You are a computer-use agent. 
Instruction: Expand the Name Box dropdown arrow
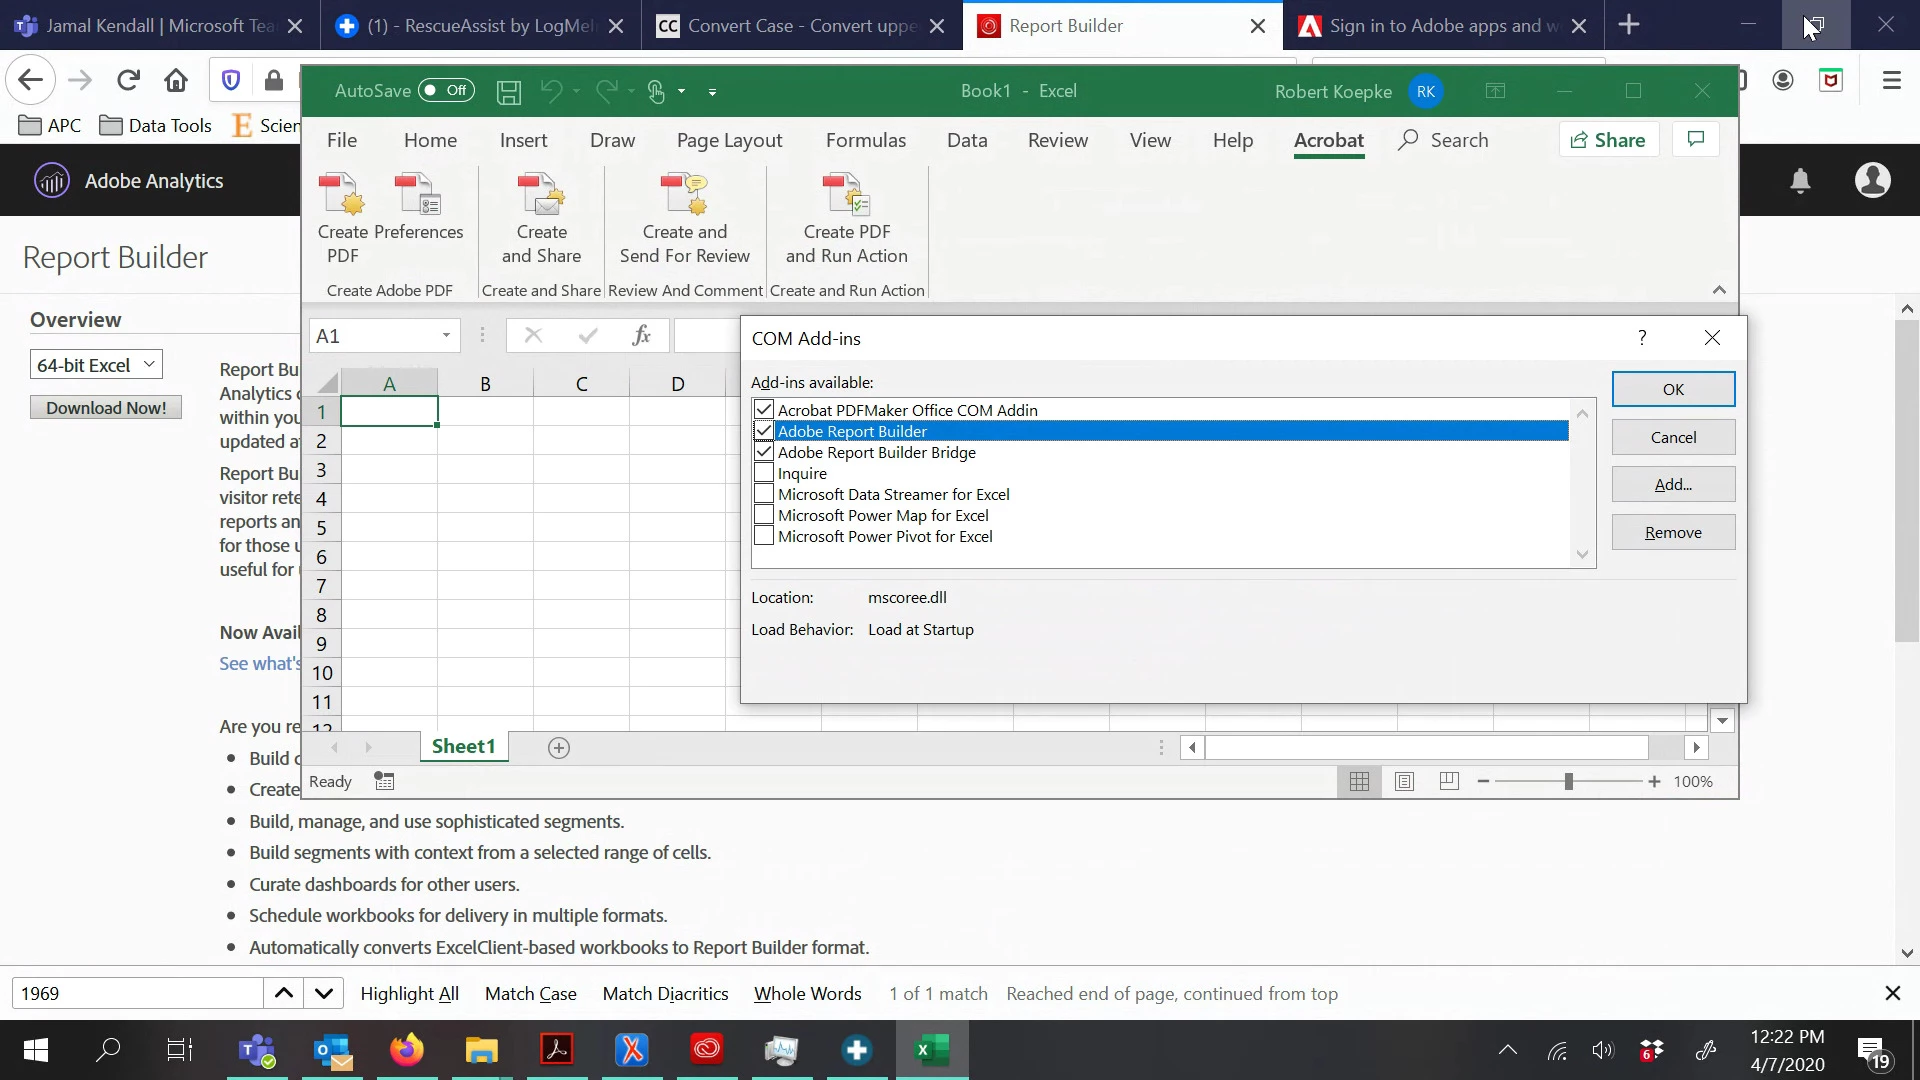click(446, 336)
